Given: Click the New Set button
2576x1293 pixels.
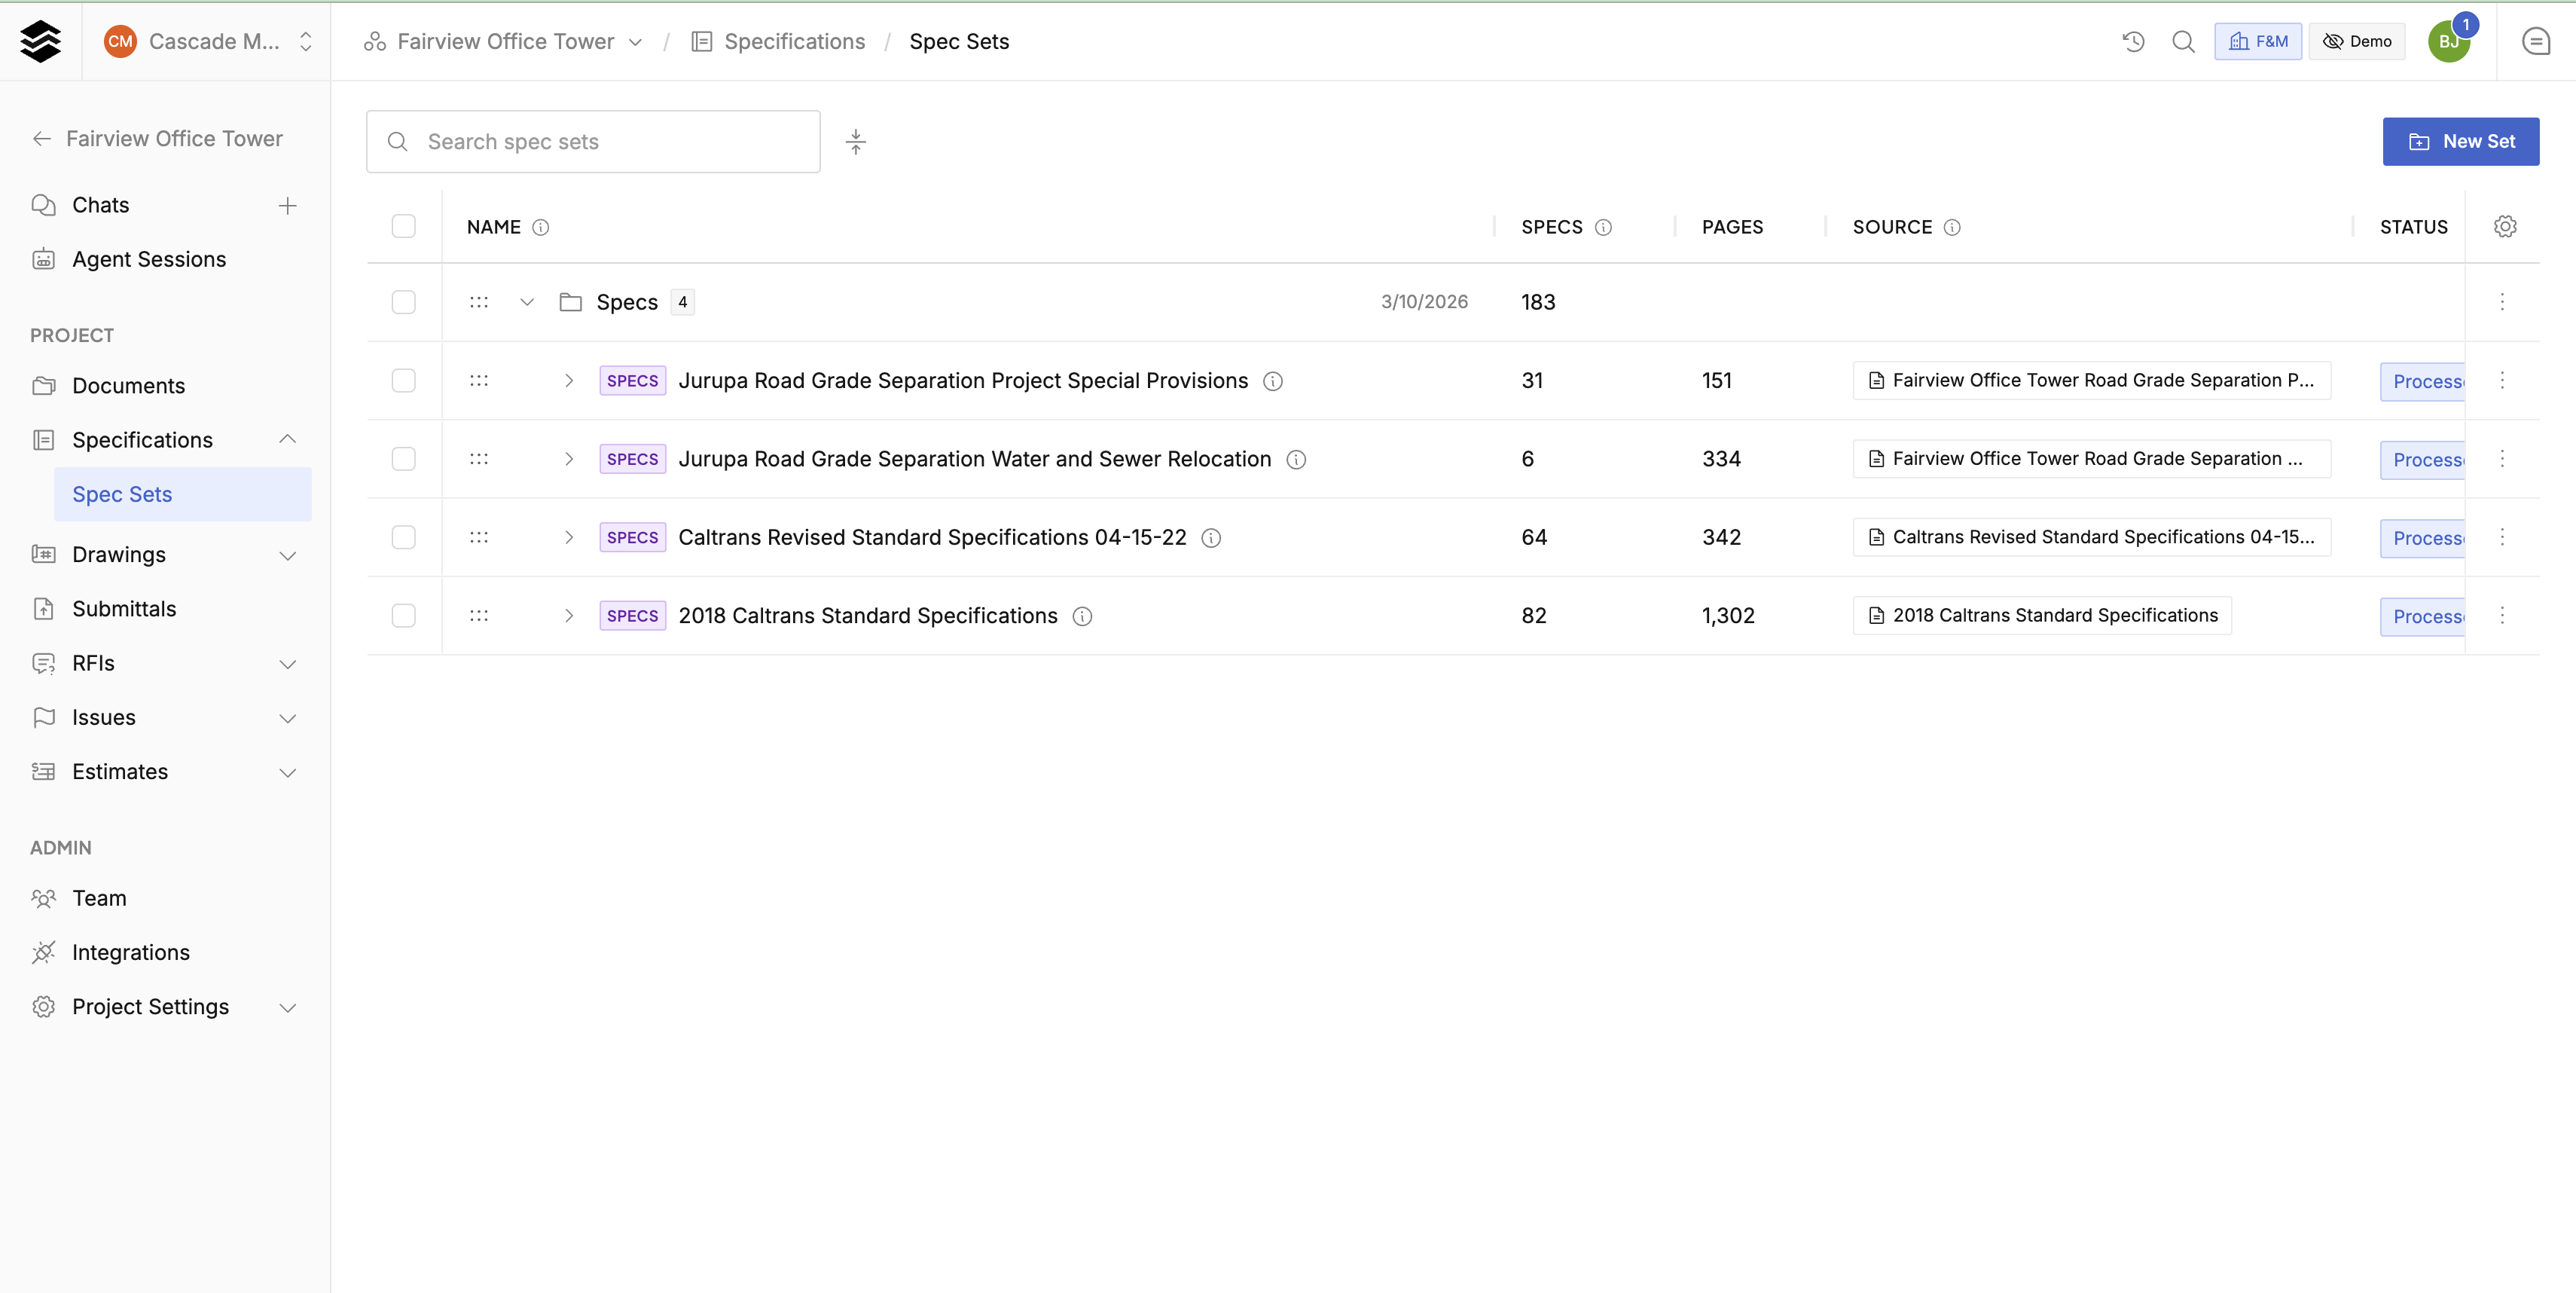Looking at the screenshot, I should 2460,141.
